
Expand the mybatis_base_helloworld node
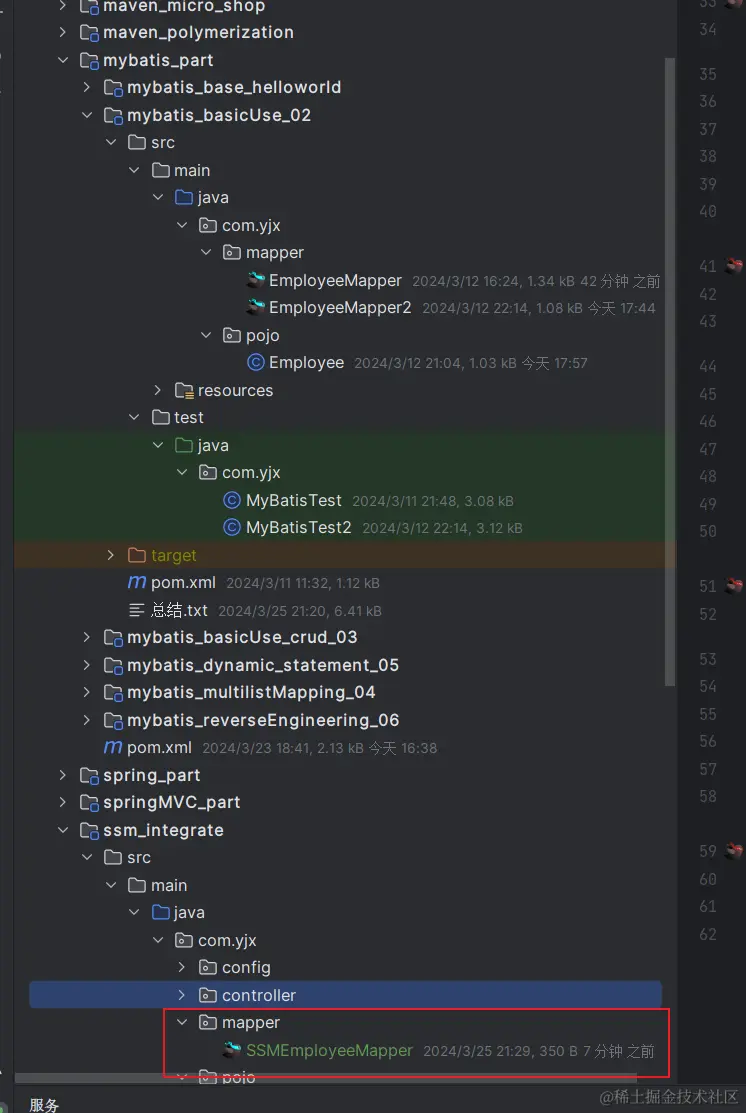coord(87,88)
